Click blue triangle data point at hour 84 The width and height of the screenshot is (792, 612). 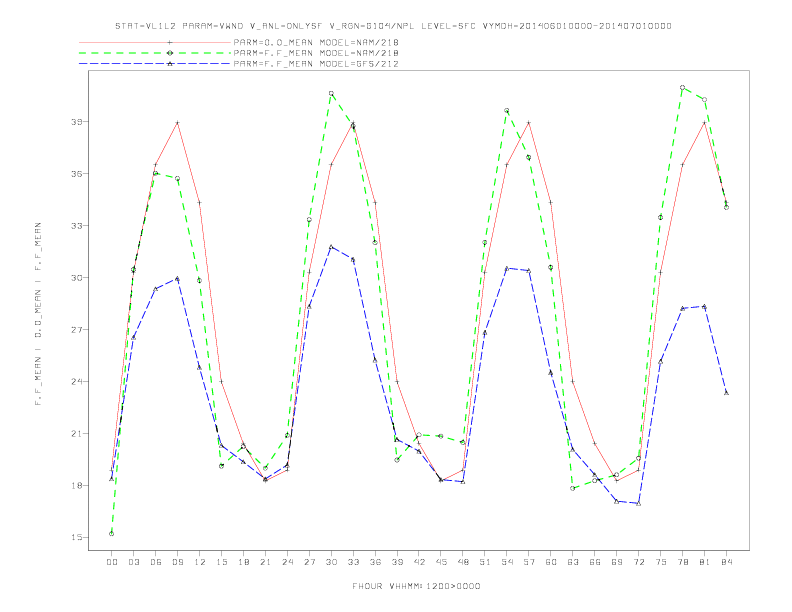(726, 392)
